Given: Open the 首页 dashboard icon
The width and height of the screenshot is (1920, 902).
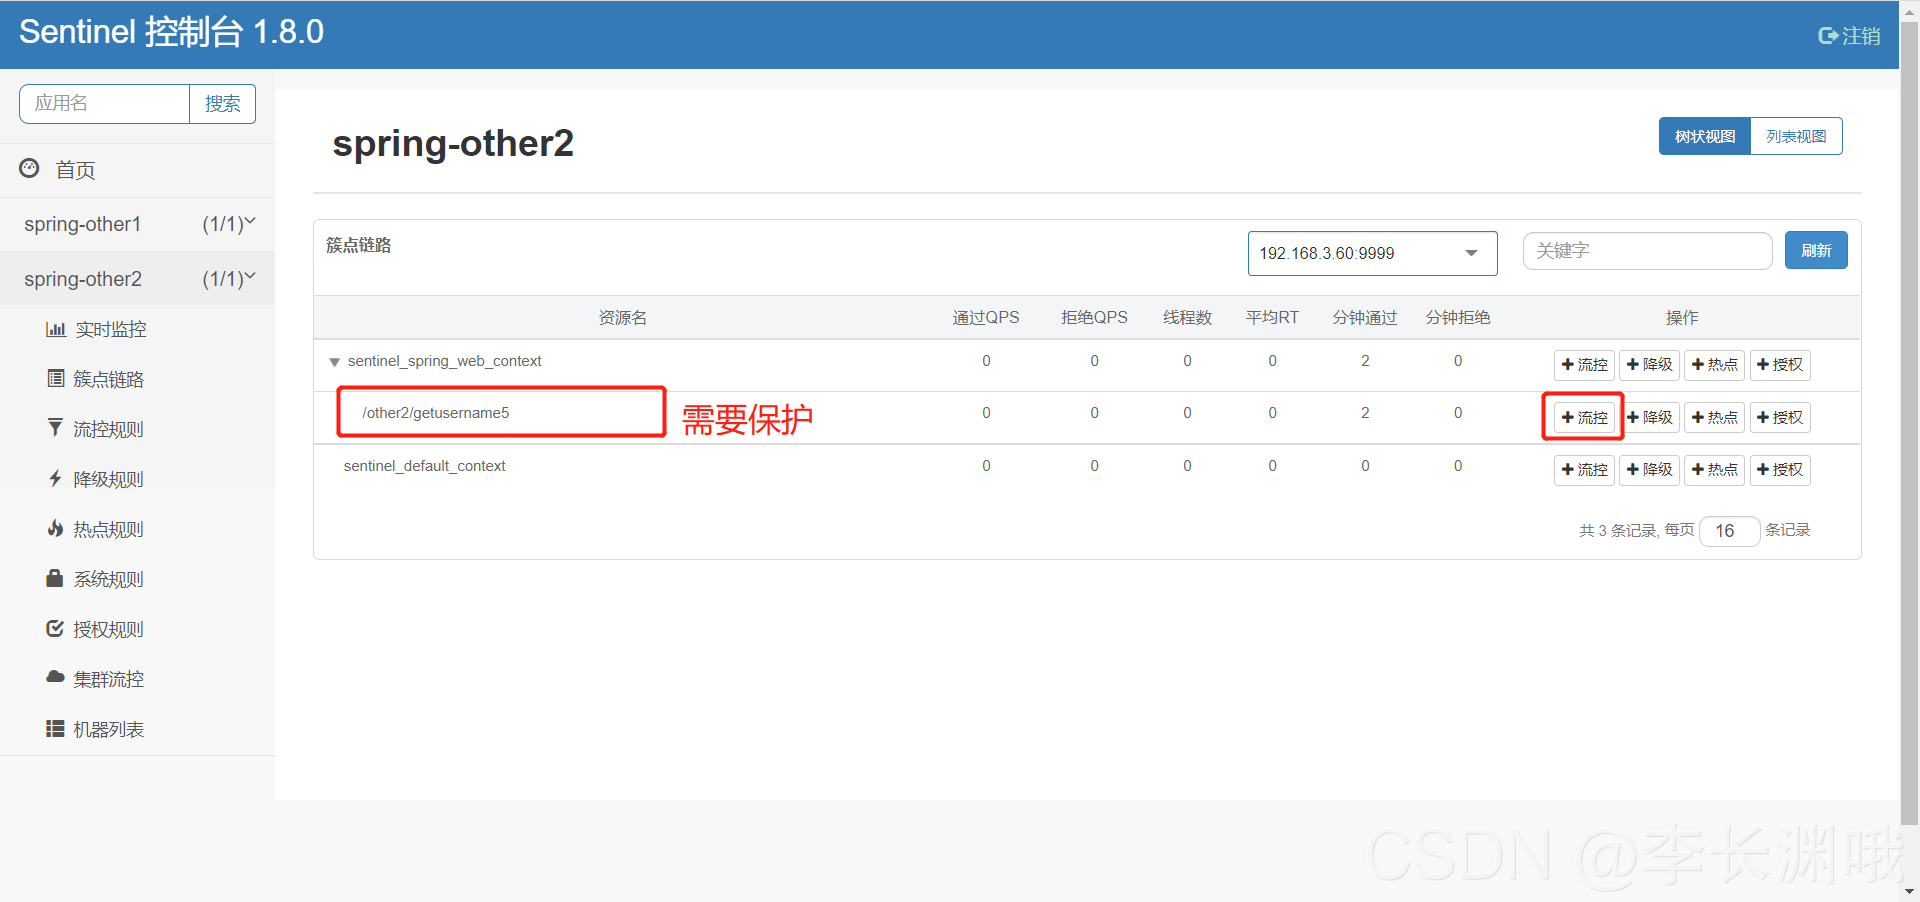Looking at the screenshot, I should point(29,168).
